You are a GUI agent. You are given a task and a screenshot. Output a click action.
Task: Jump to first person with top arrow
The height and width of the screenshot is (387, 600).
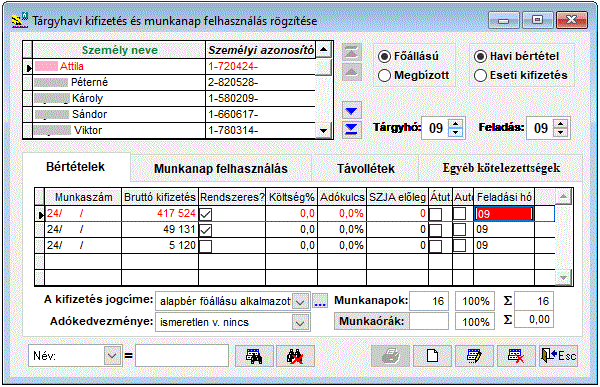[x=352, y=52]
